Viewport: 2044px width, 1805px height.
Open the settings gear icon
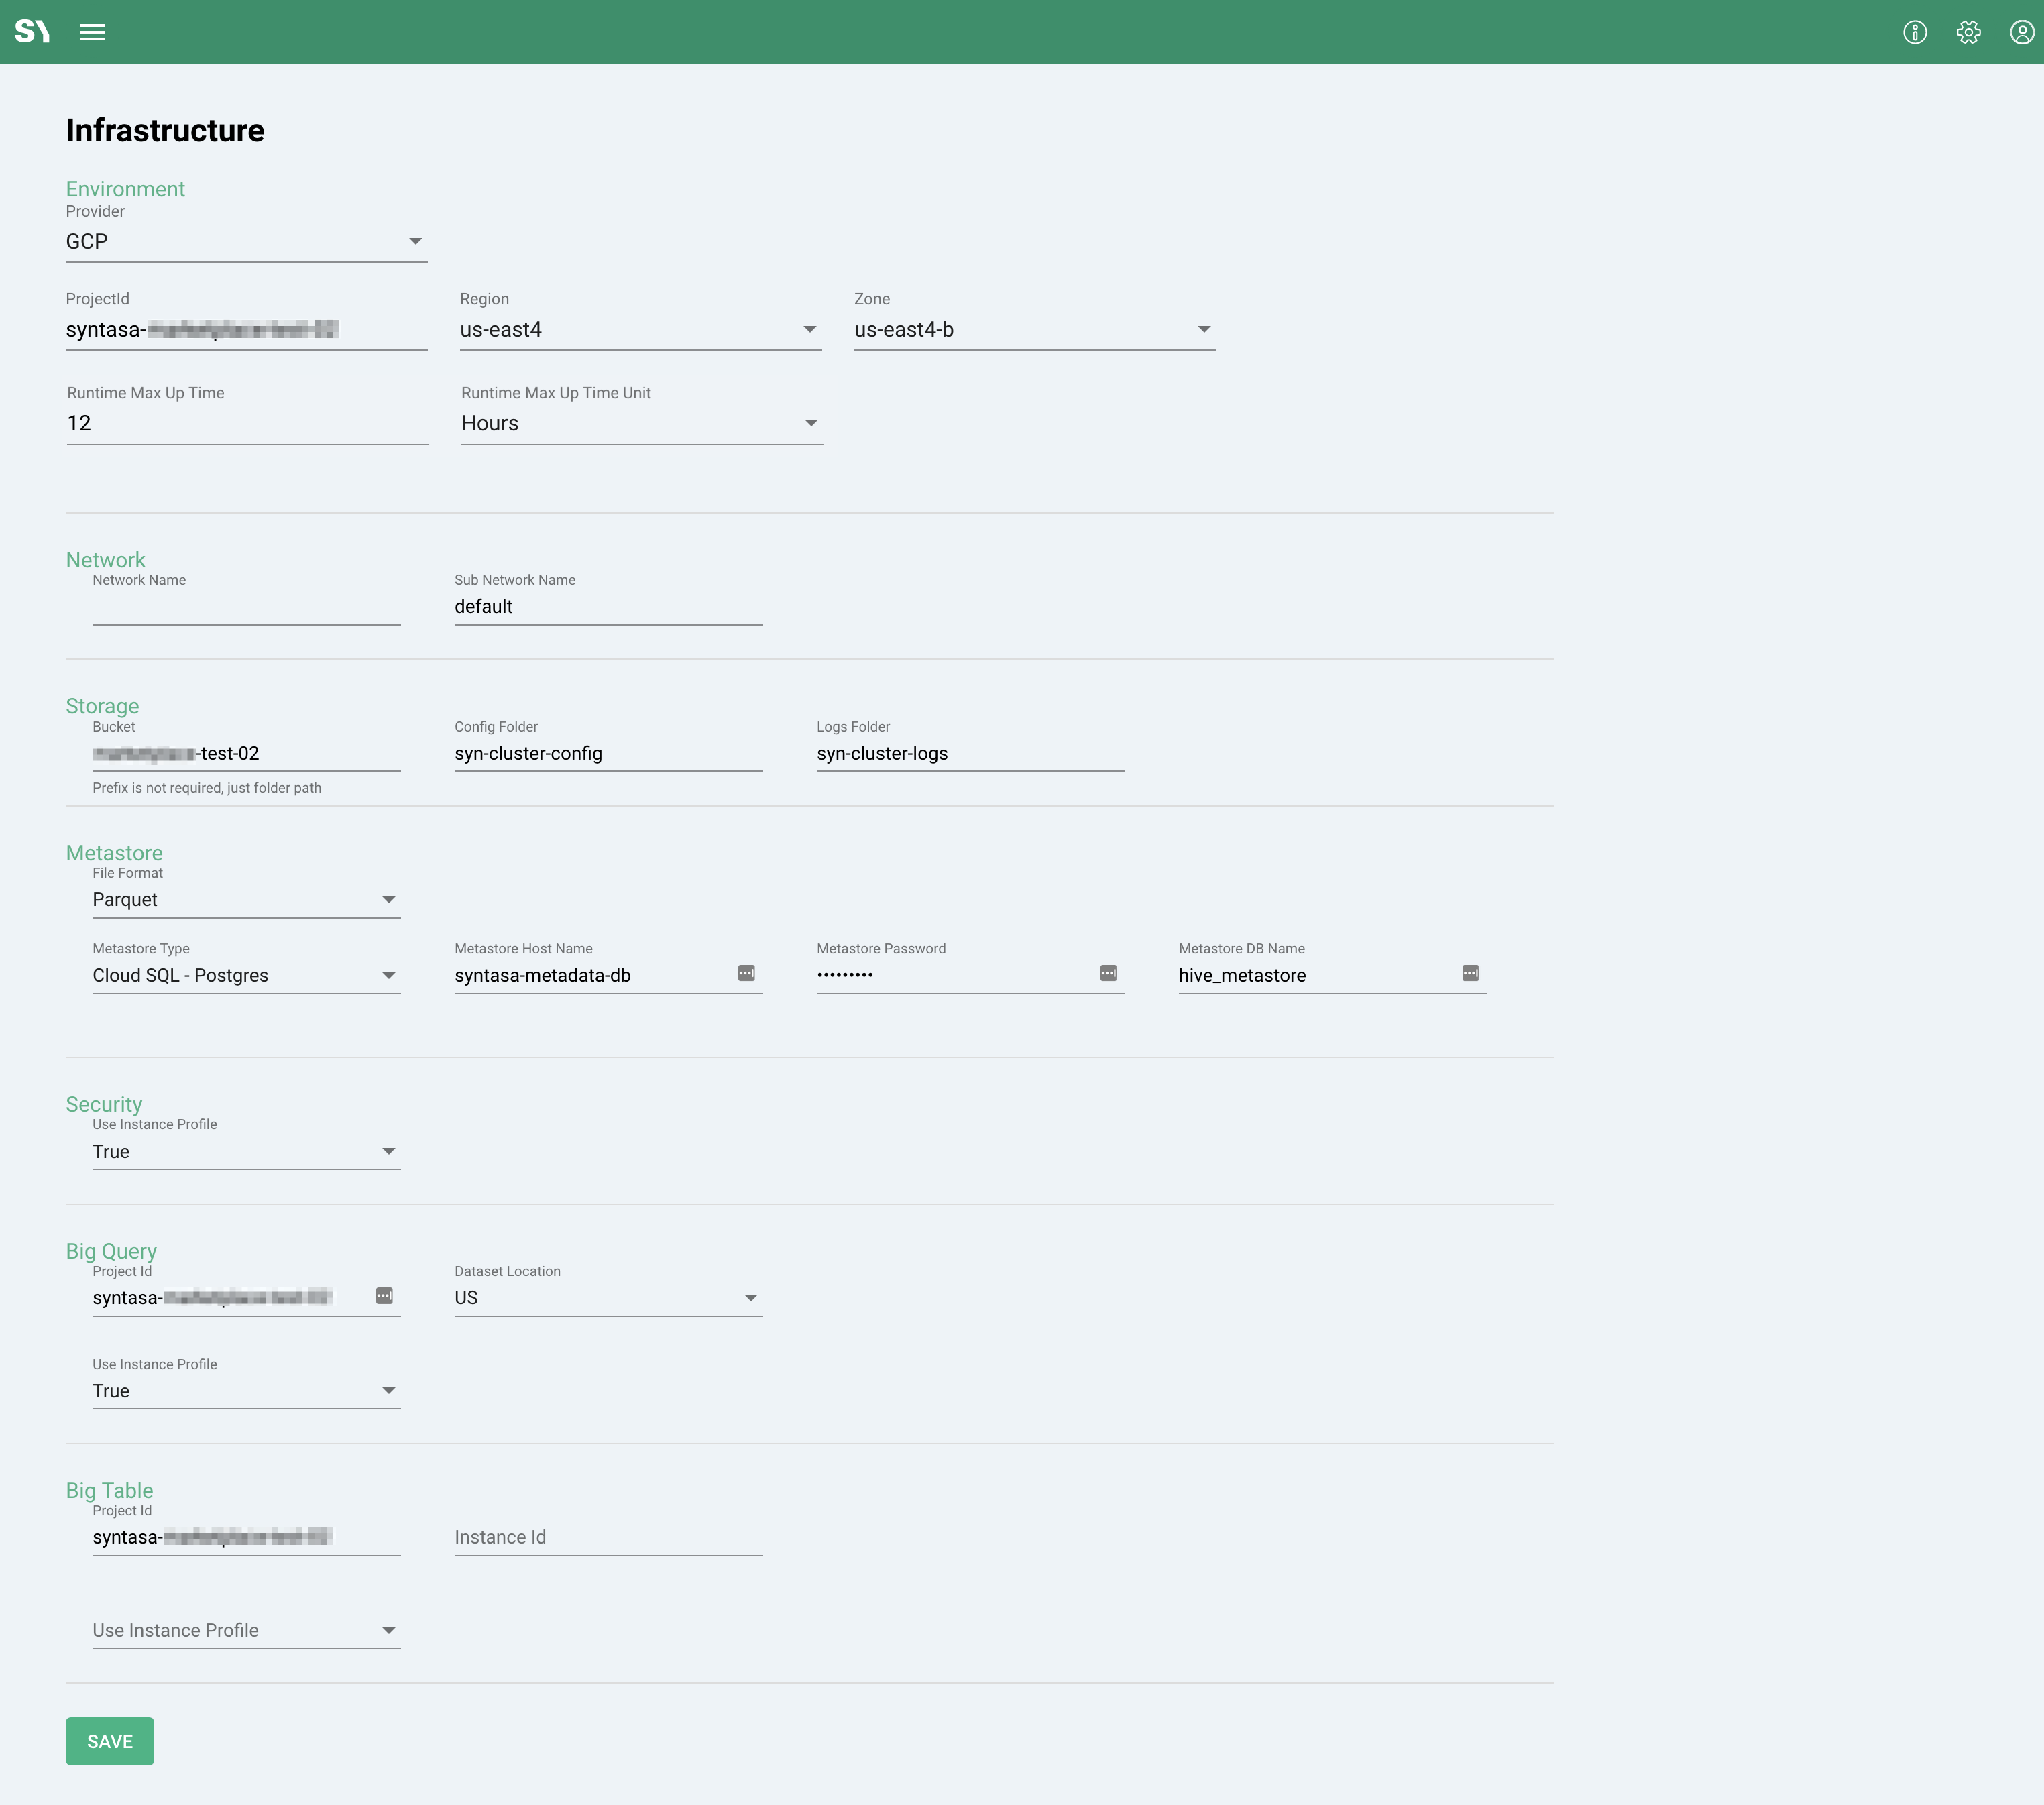pos(1968,32)
